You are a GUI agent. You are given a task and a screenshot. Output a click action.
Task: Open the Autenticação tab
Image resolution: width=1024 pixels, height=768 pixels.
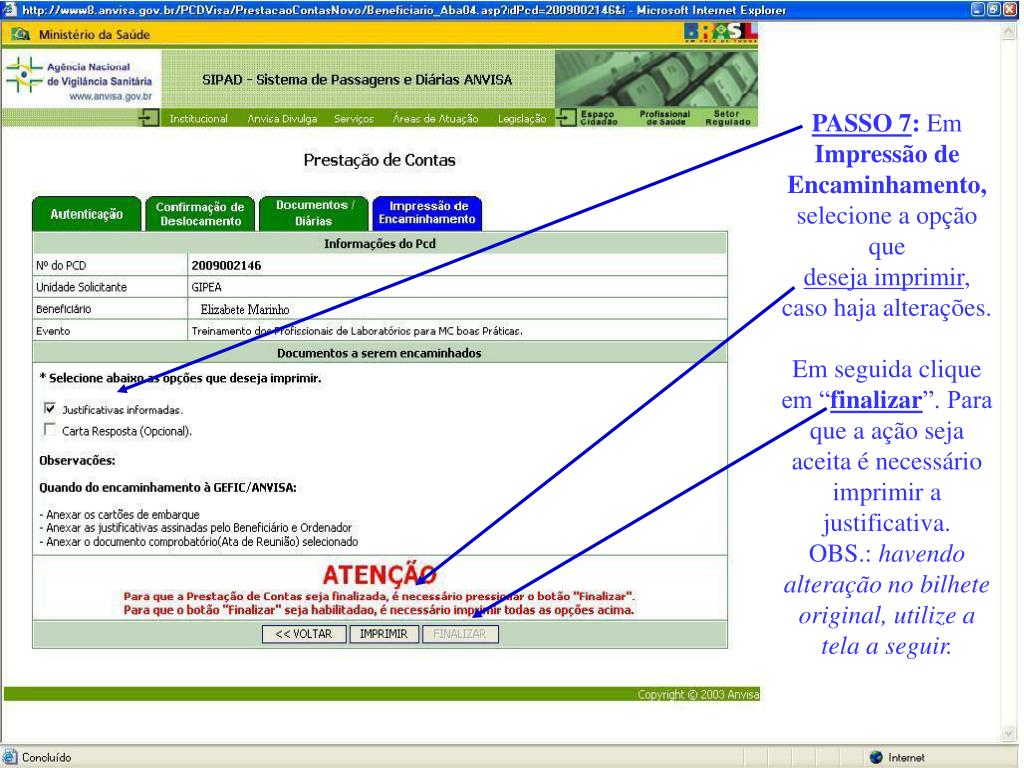click(x=87, y=213)
